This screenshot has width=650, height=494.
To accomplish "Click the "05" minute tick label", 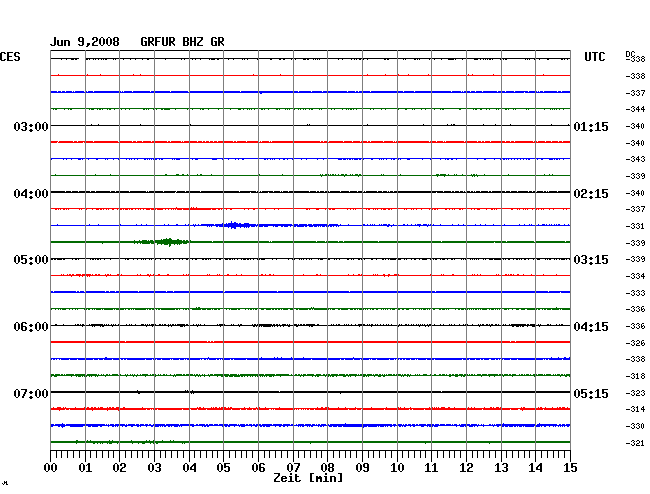I will tap(223, 468).
